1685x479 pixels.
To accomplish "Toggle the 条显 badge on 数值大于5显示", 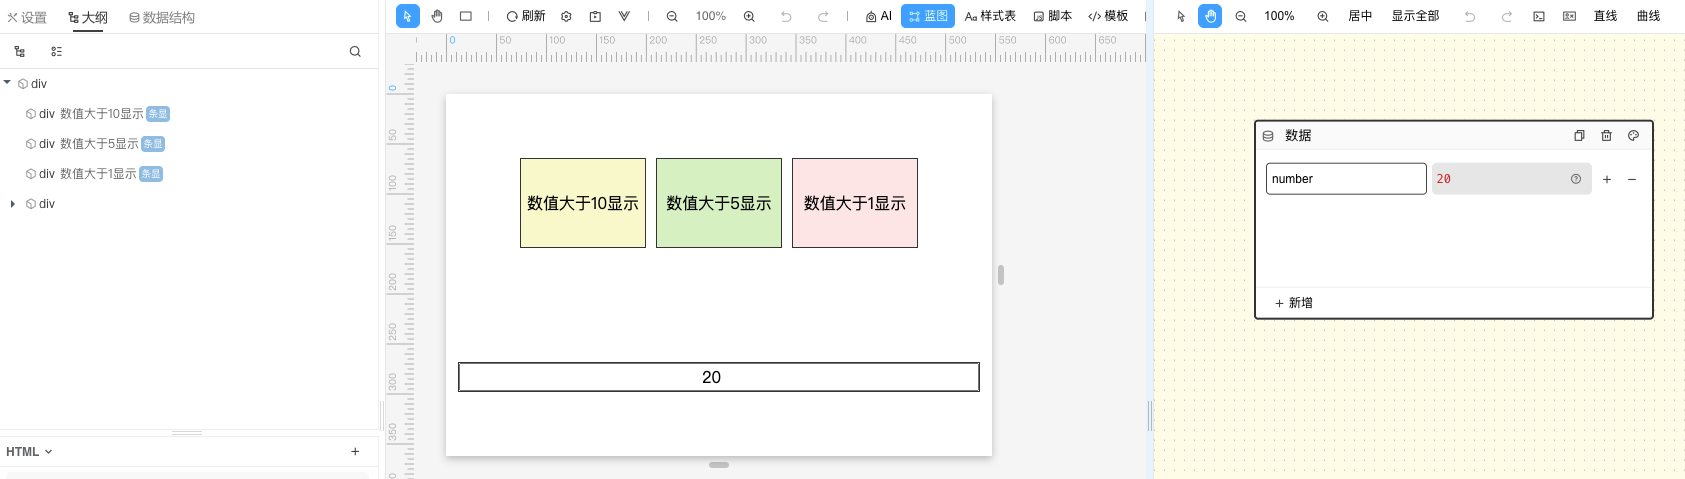I will [x=153, y=144].
